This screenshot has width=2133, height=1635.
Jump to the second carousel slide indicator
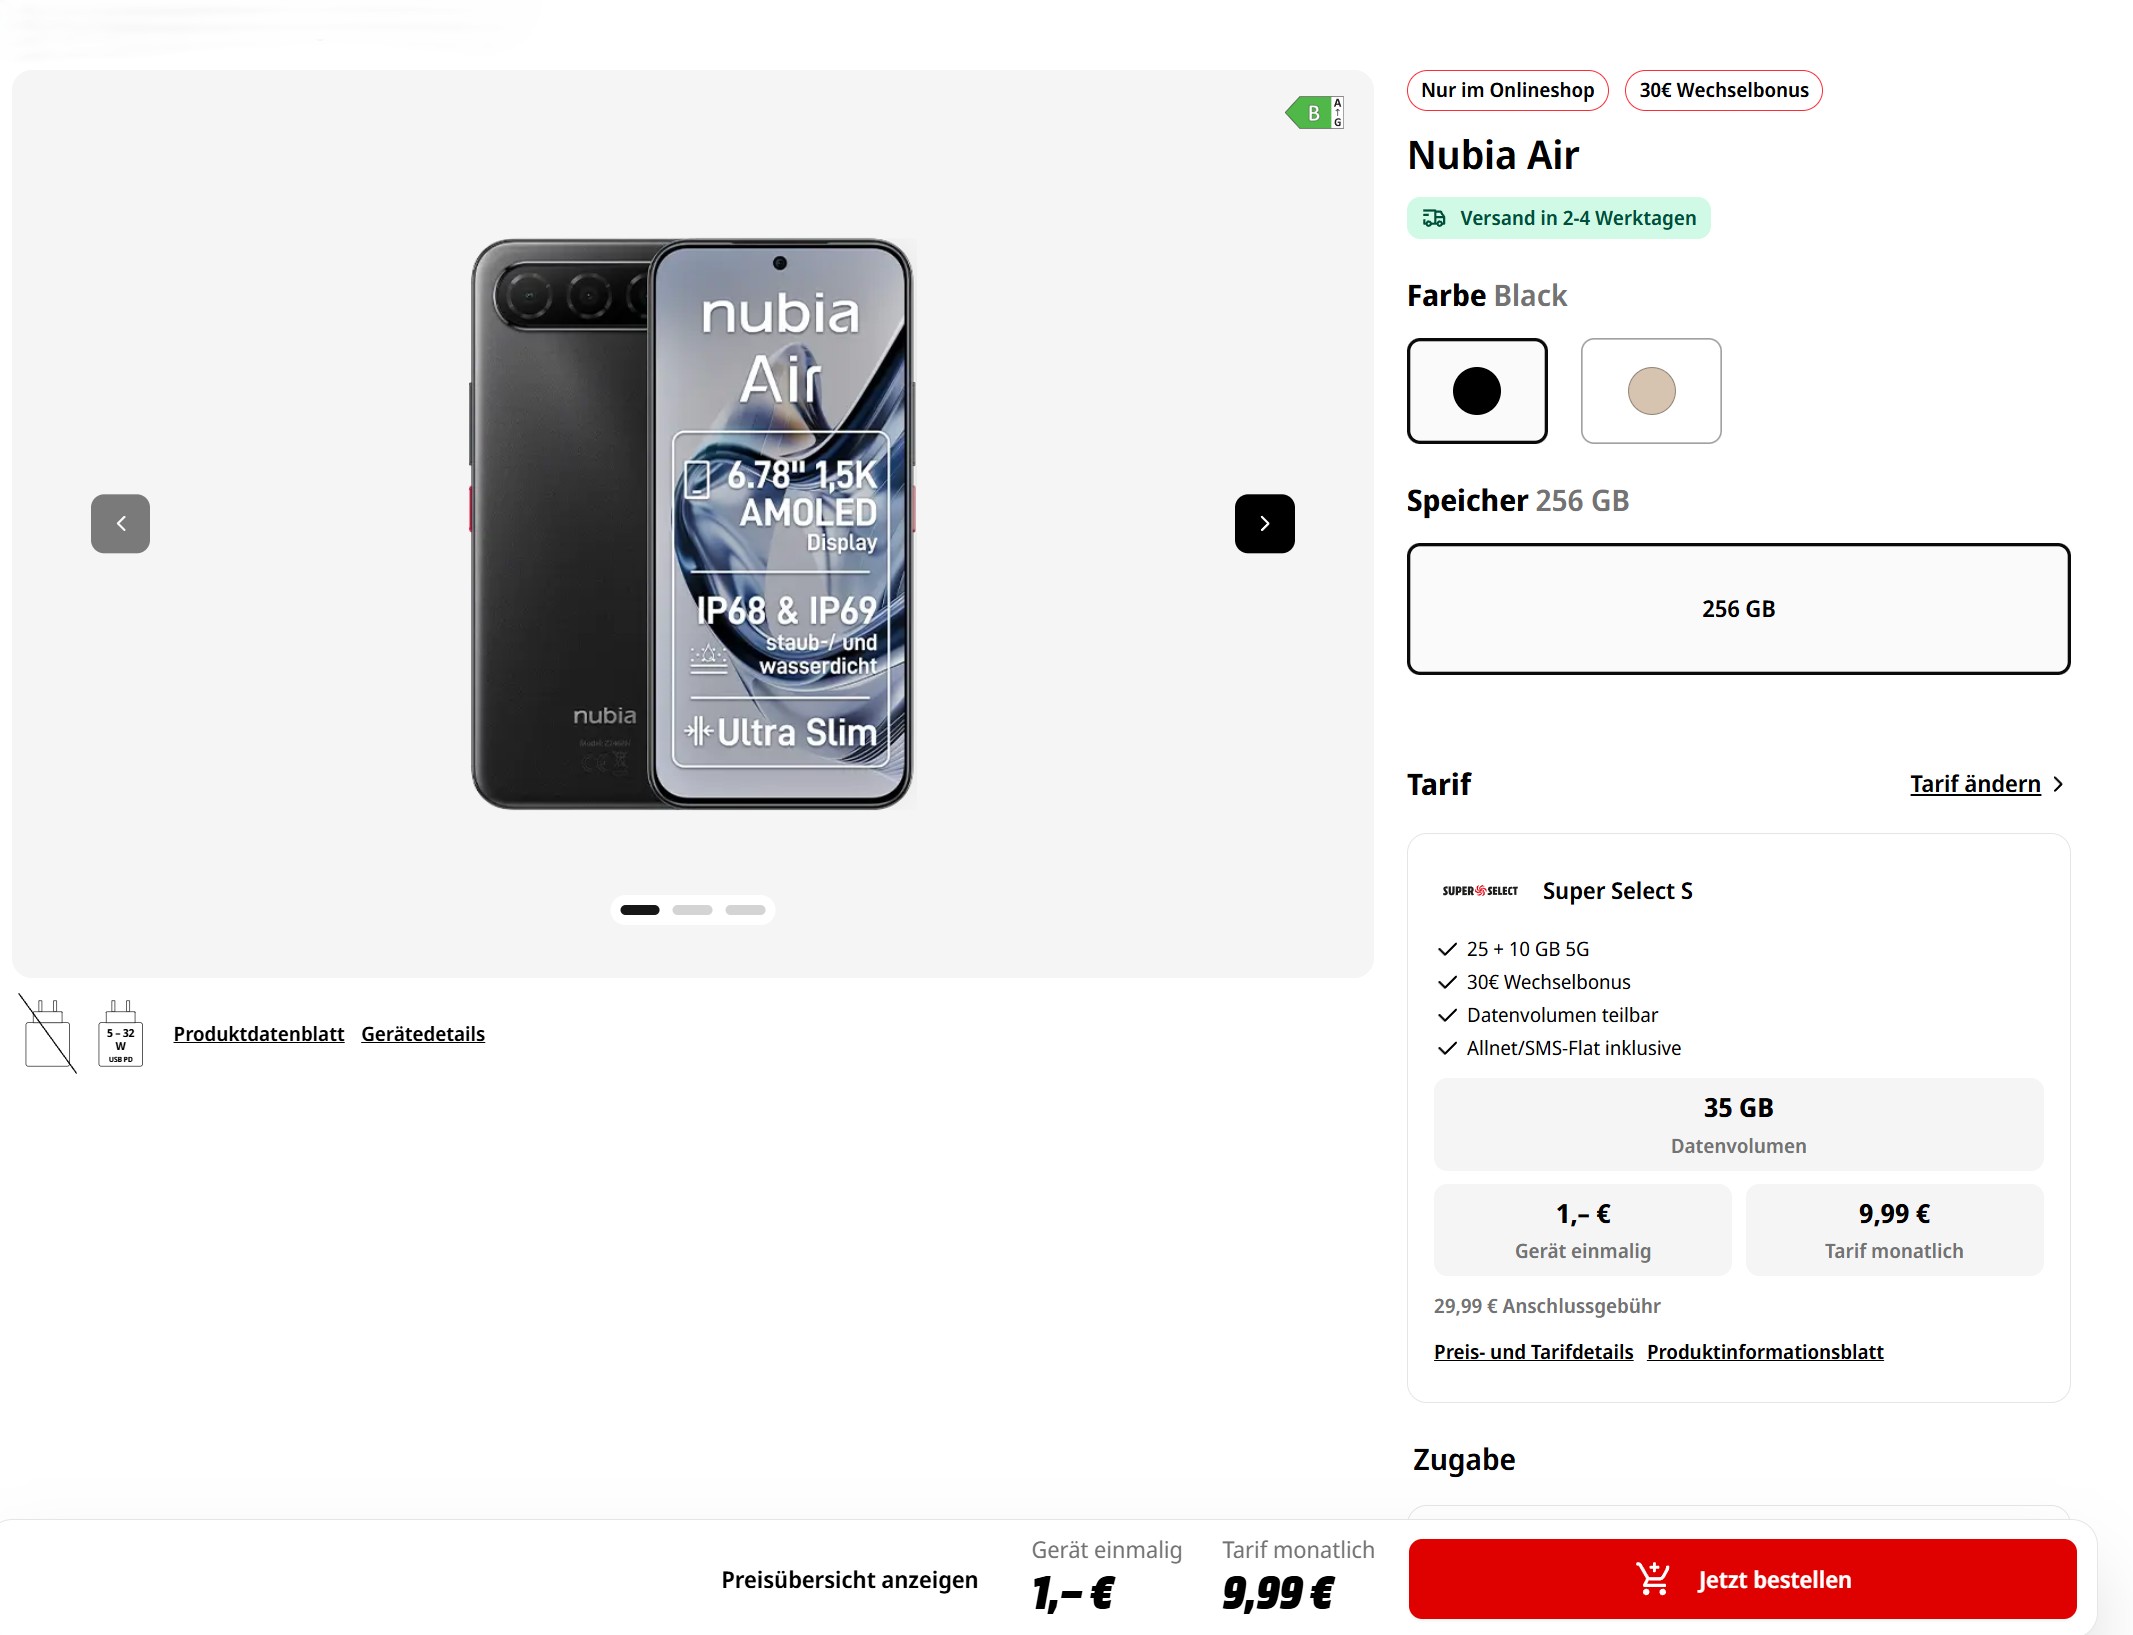[x=692, y=910]
